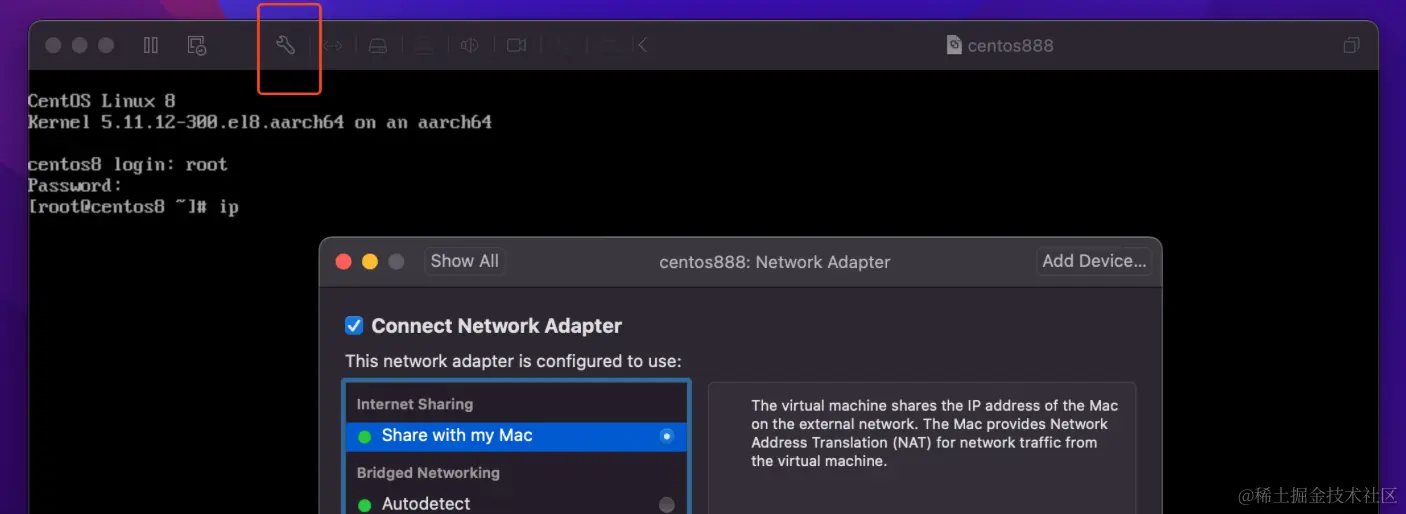The image size is (1406, 514).
Task: Click the Internet Sharing section header
Action: coord(415,404)
